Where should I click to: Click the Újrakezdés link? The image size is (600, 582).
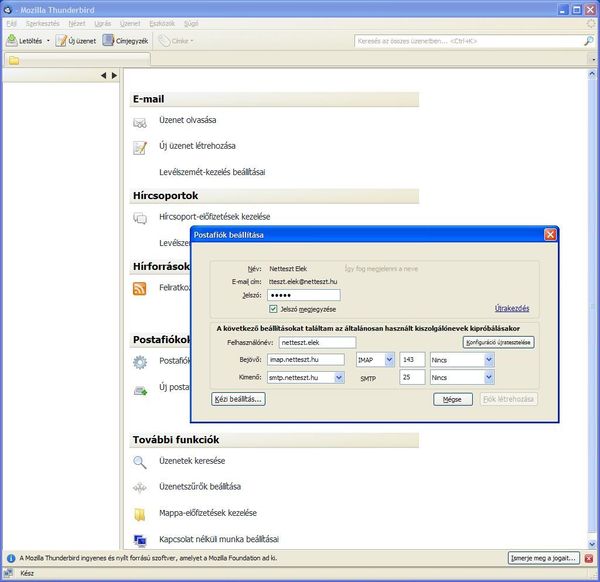[x=511, y=308]
